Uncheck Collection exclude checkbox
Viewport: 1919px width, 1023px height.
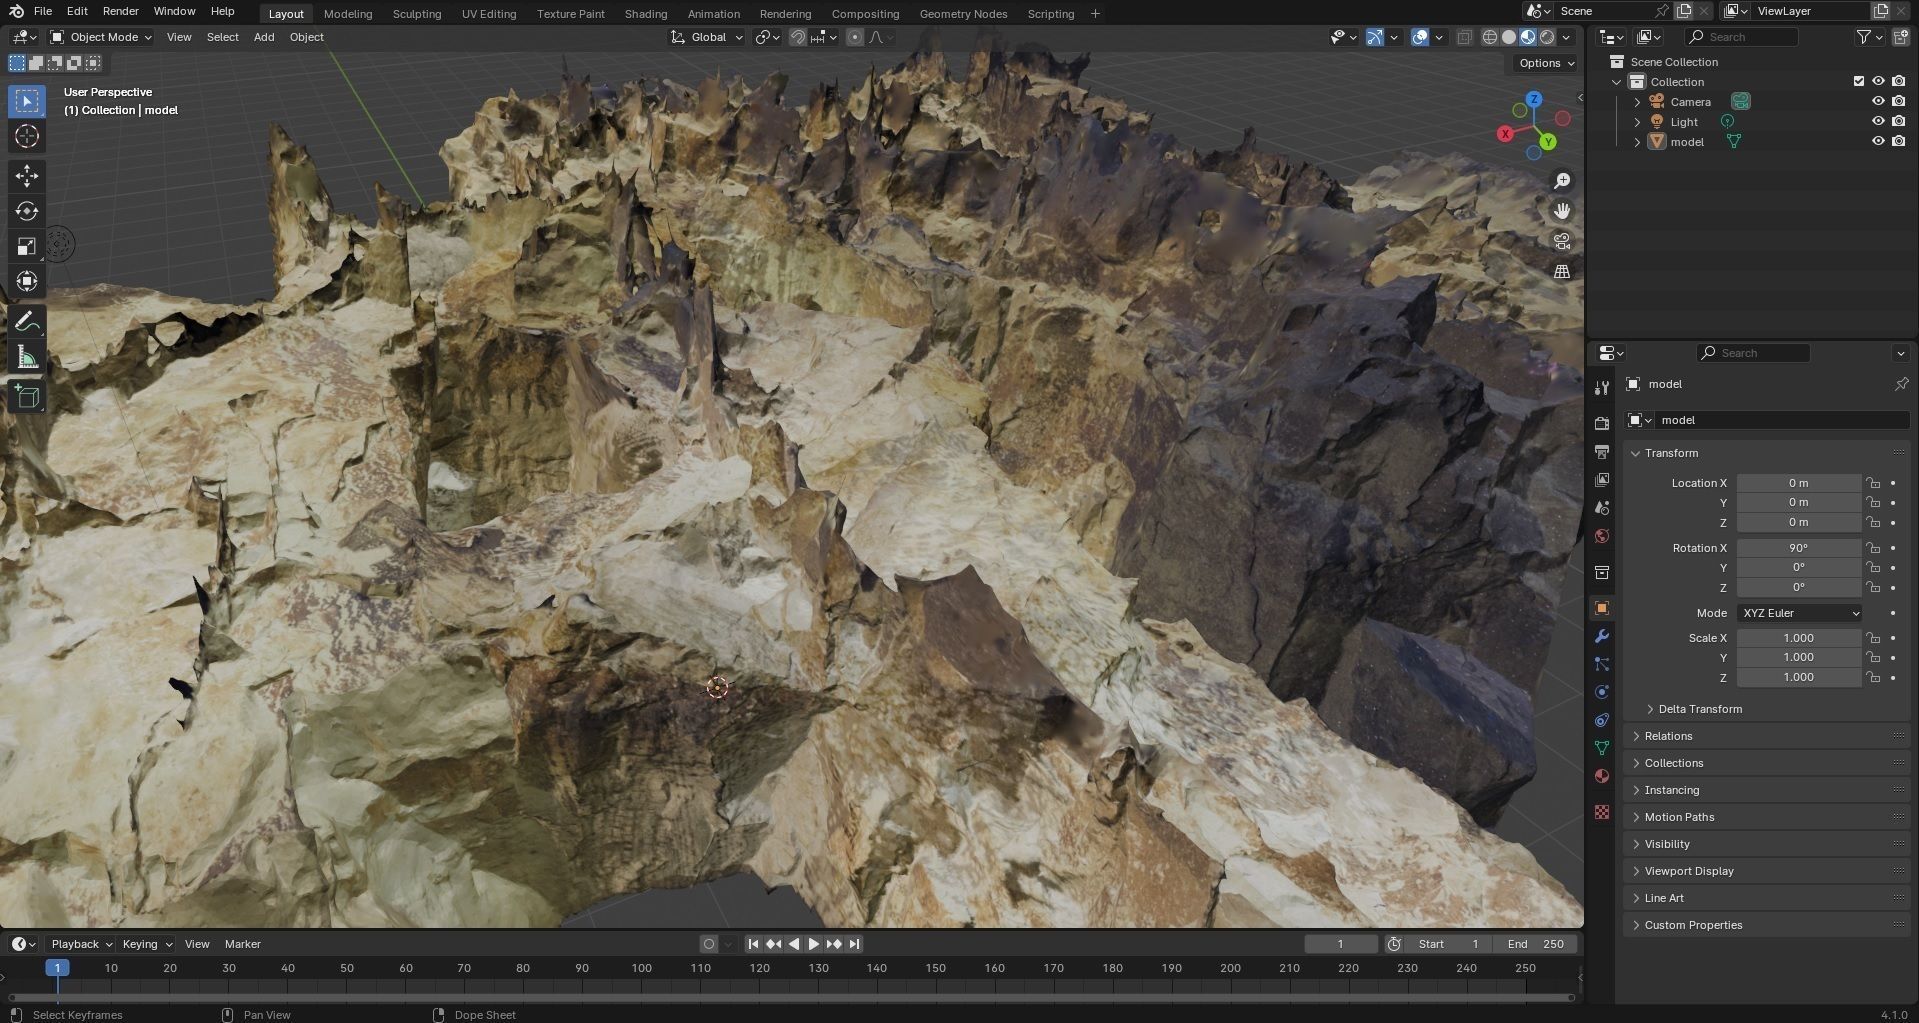coord(1859,82)
